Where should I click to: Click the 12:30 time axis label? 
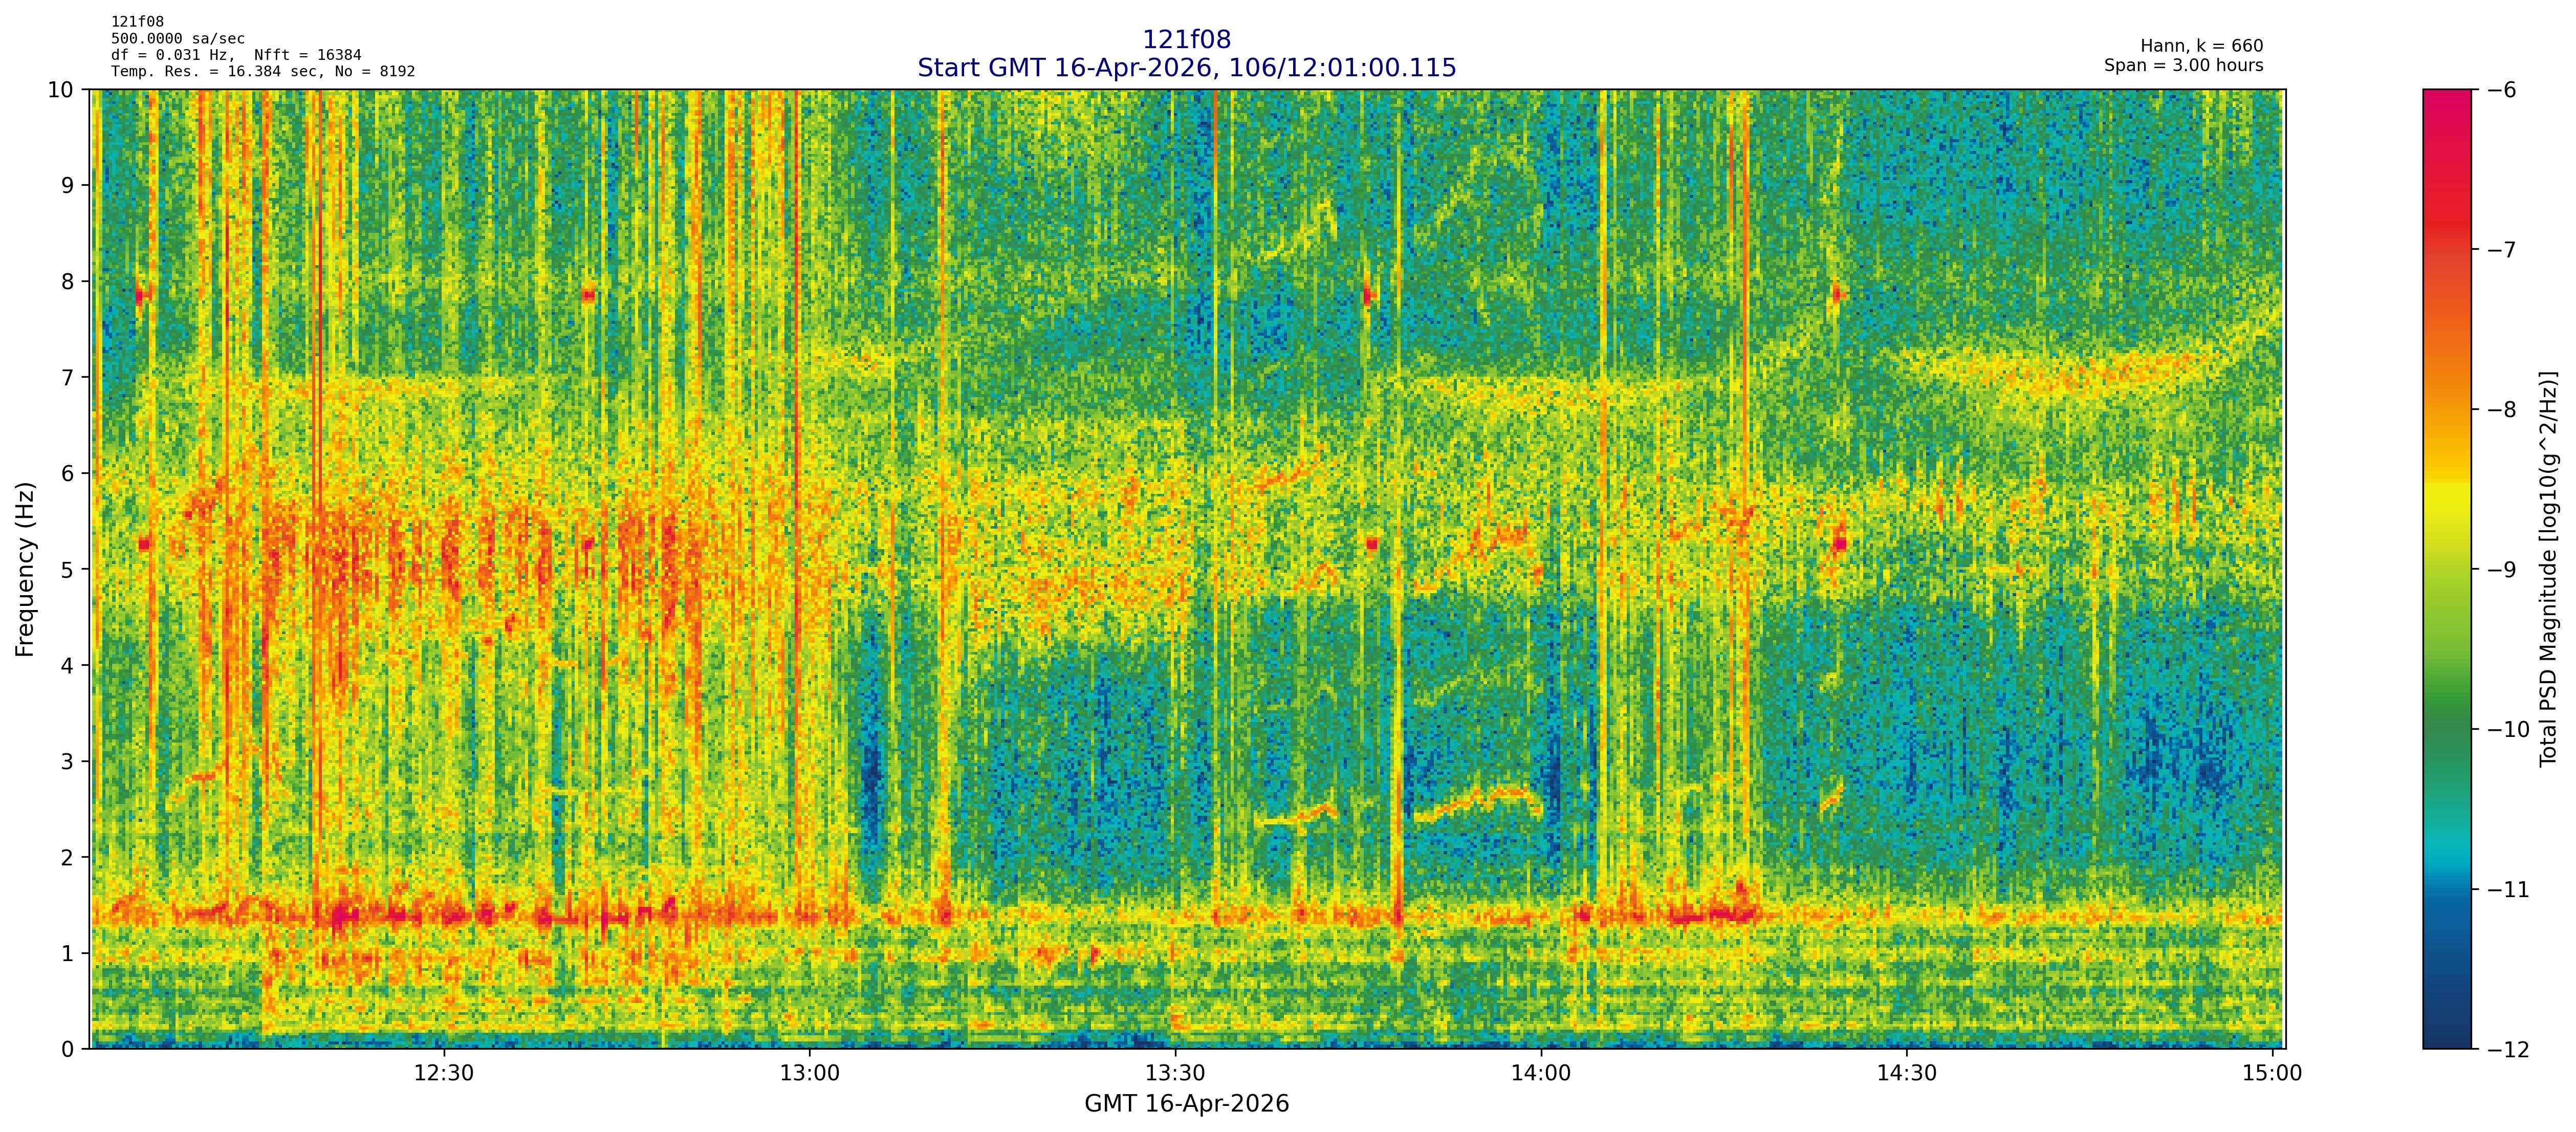(443, 1074)
